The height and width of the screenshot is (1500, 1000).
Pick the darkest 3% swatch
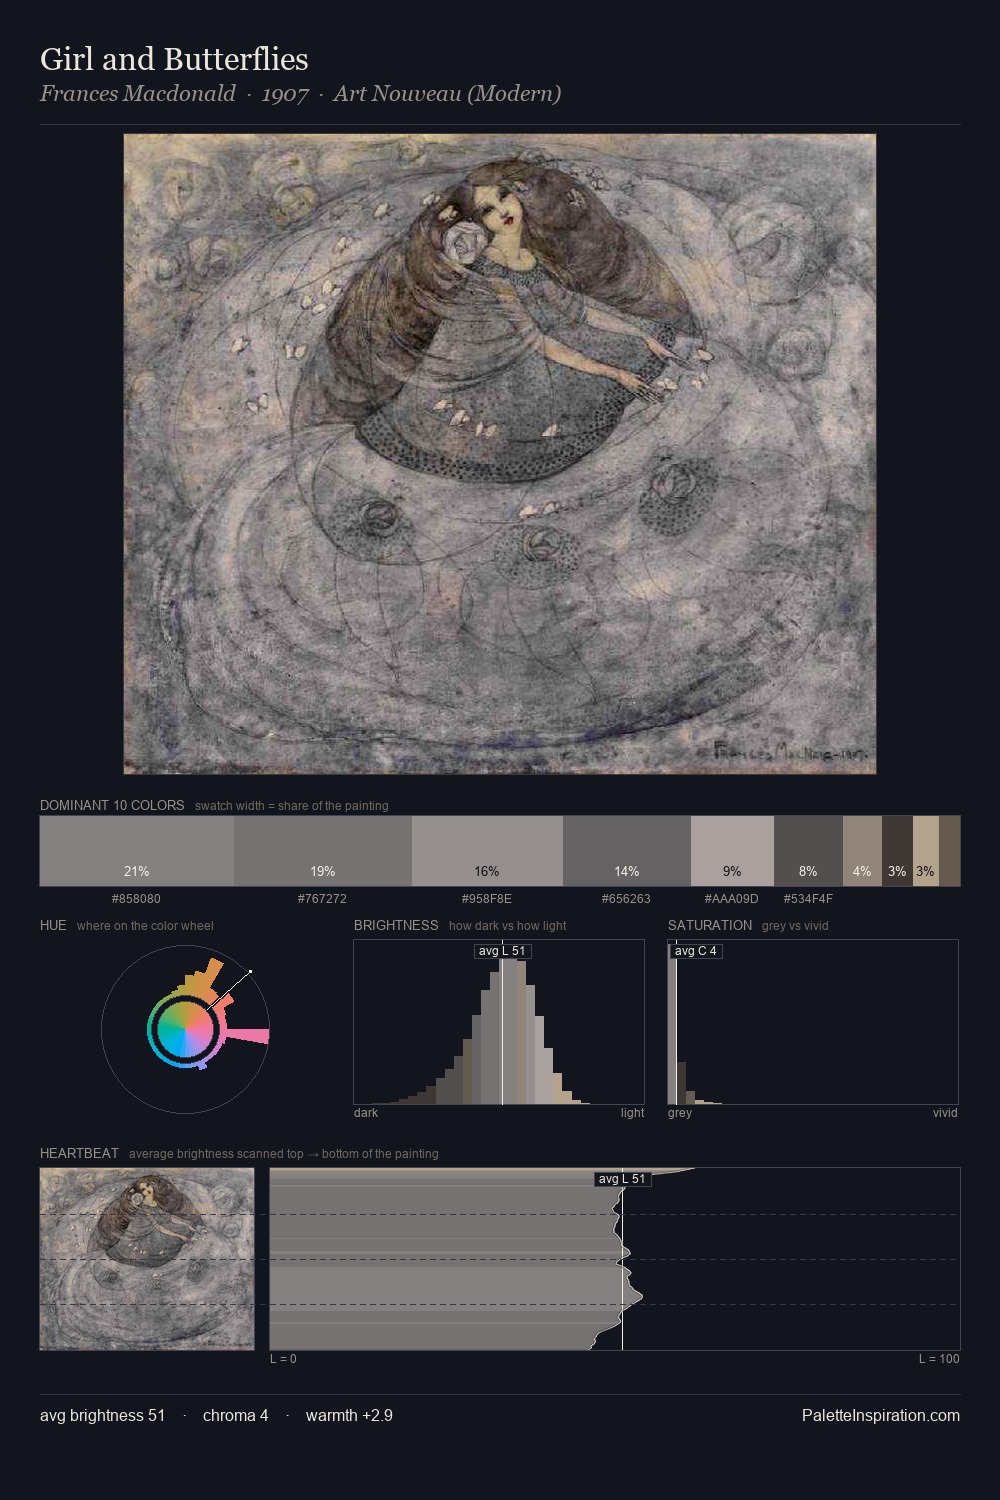[897, 851]
